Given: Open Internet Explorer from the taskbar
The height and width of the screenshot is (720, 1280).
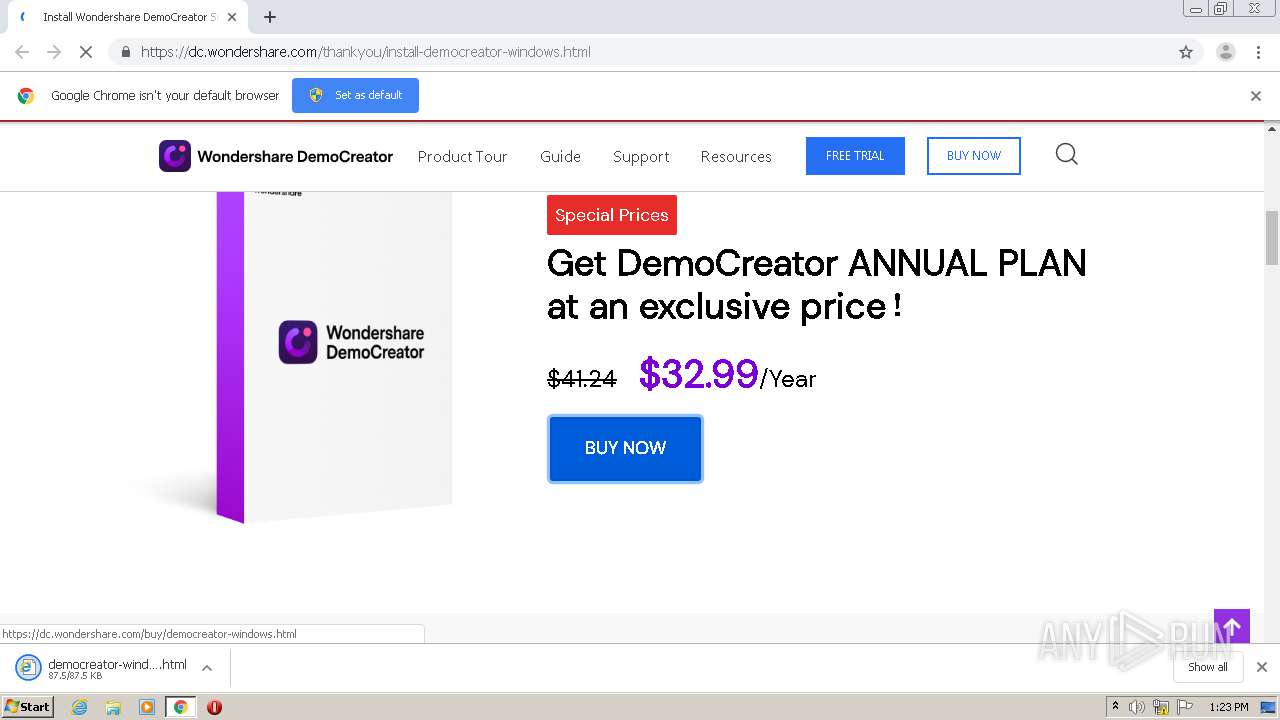Looking at the screenshot, I should [79, 707].
